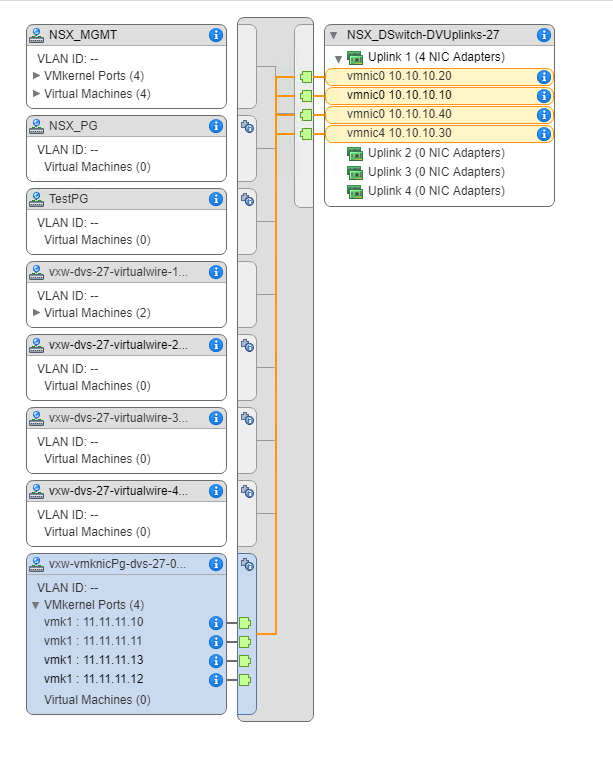
Task: Select vxw-vmknicPg-dvs-27-0 port group header
Action: tap(127, 564)
